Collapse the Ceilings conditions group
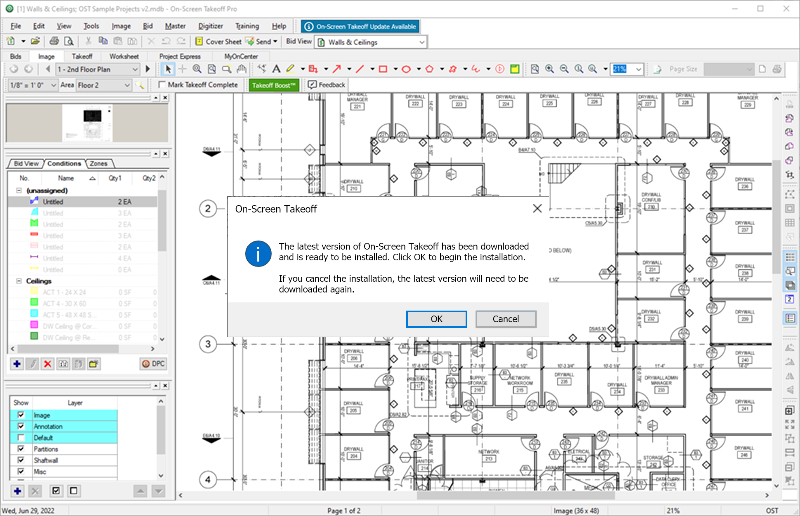 pos(19,281)
